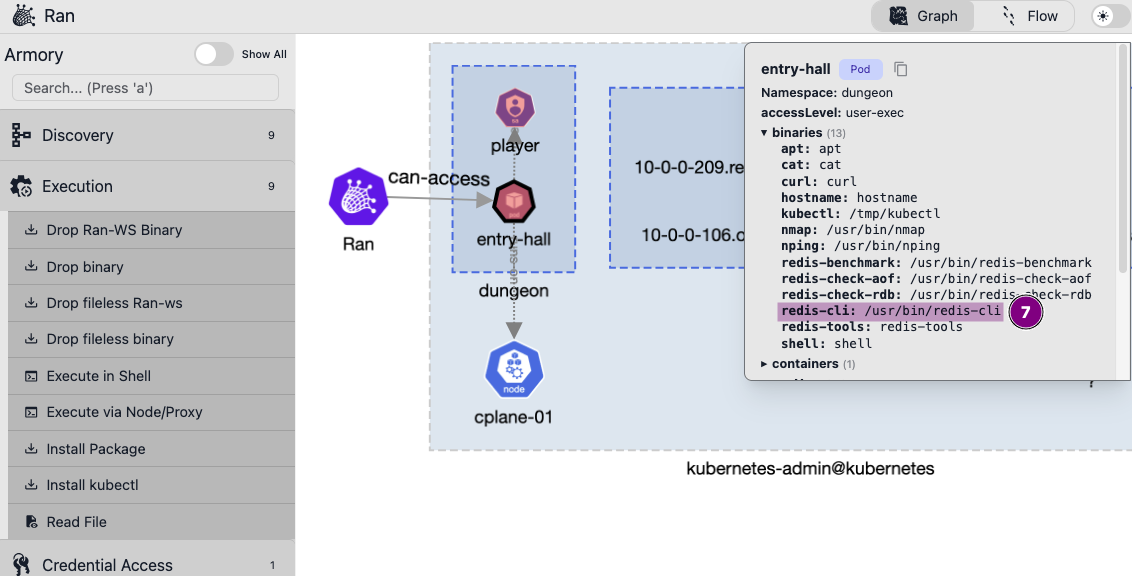Select the player service account node
The height and width of the screenshot is (576, 1132).
tap(515, 108)
